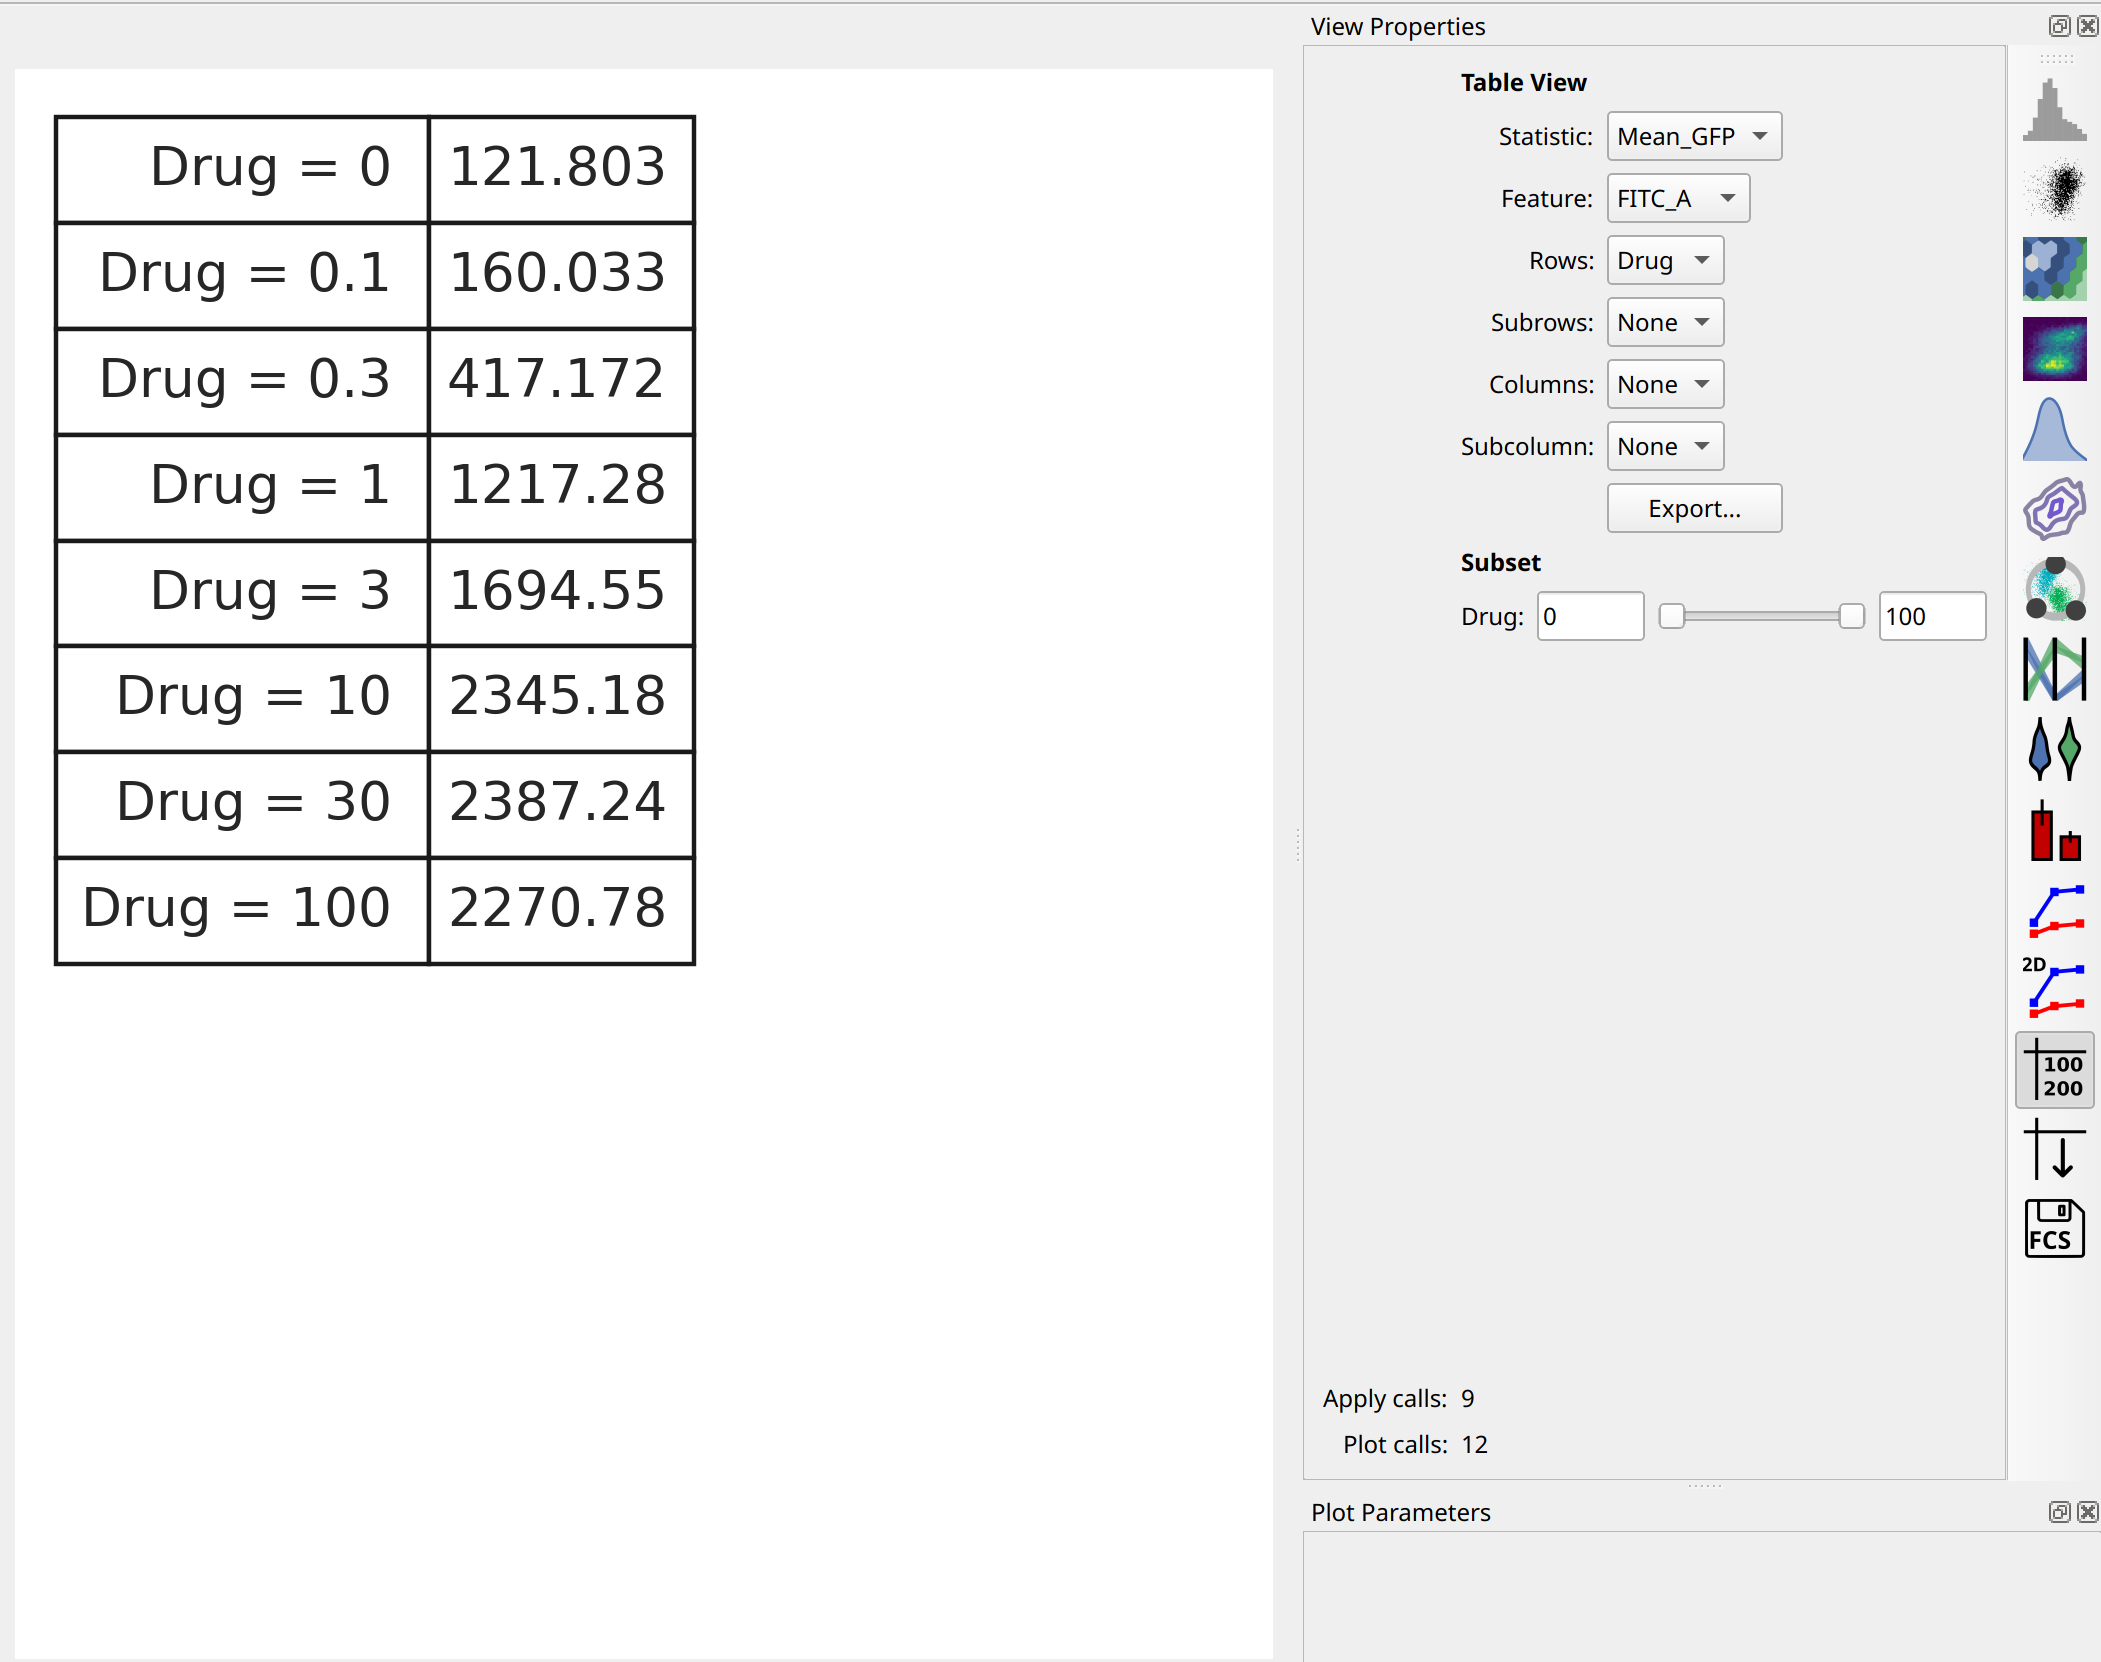
Task: Float the Plot Parameters panel
Action: (x=2059, y=1512)
